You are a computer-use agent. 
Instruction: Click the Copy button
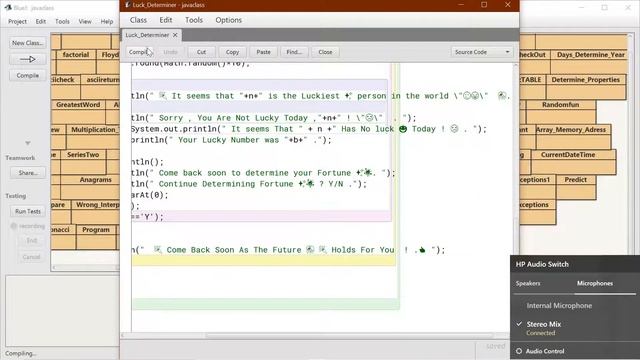pyautogui.click(x=232, y=52)
